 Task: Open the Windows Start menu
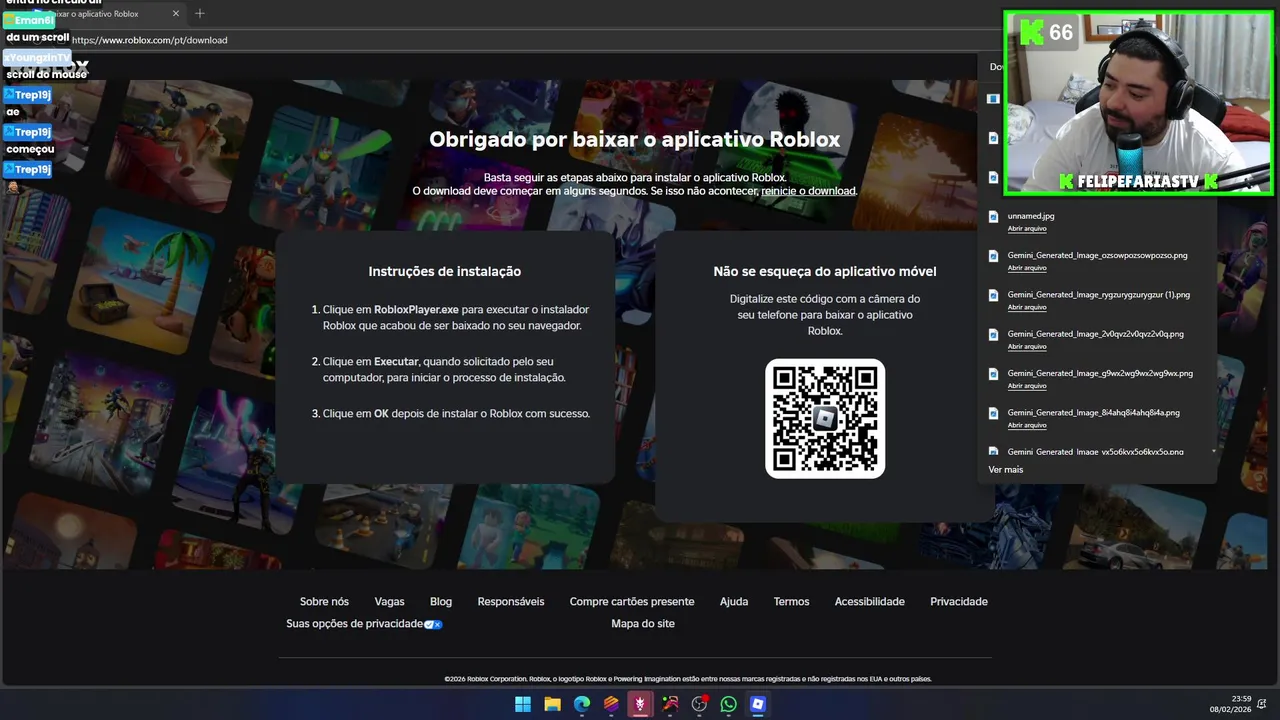(523, 704)
